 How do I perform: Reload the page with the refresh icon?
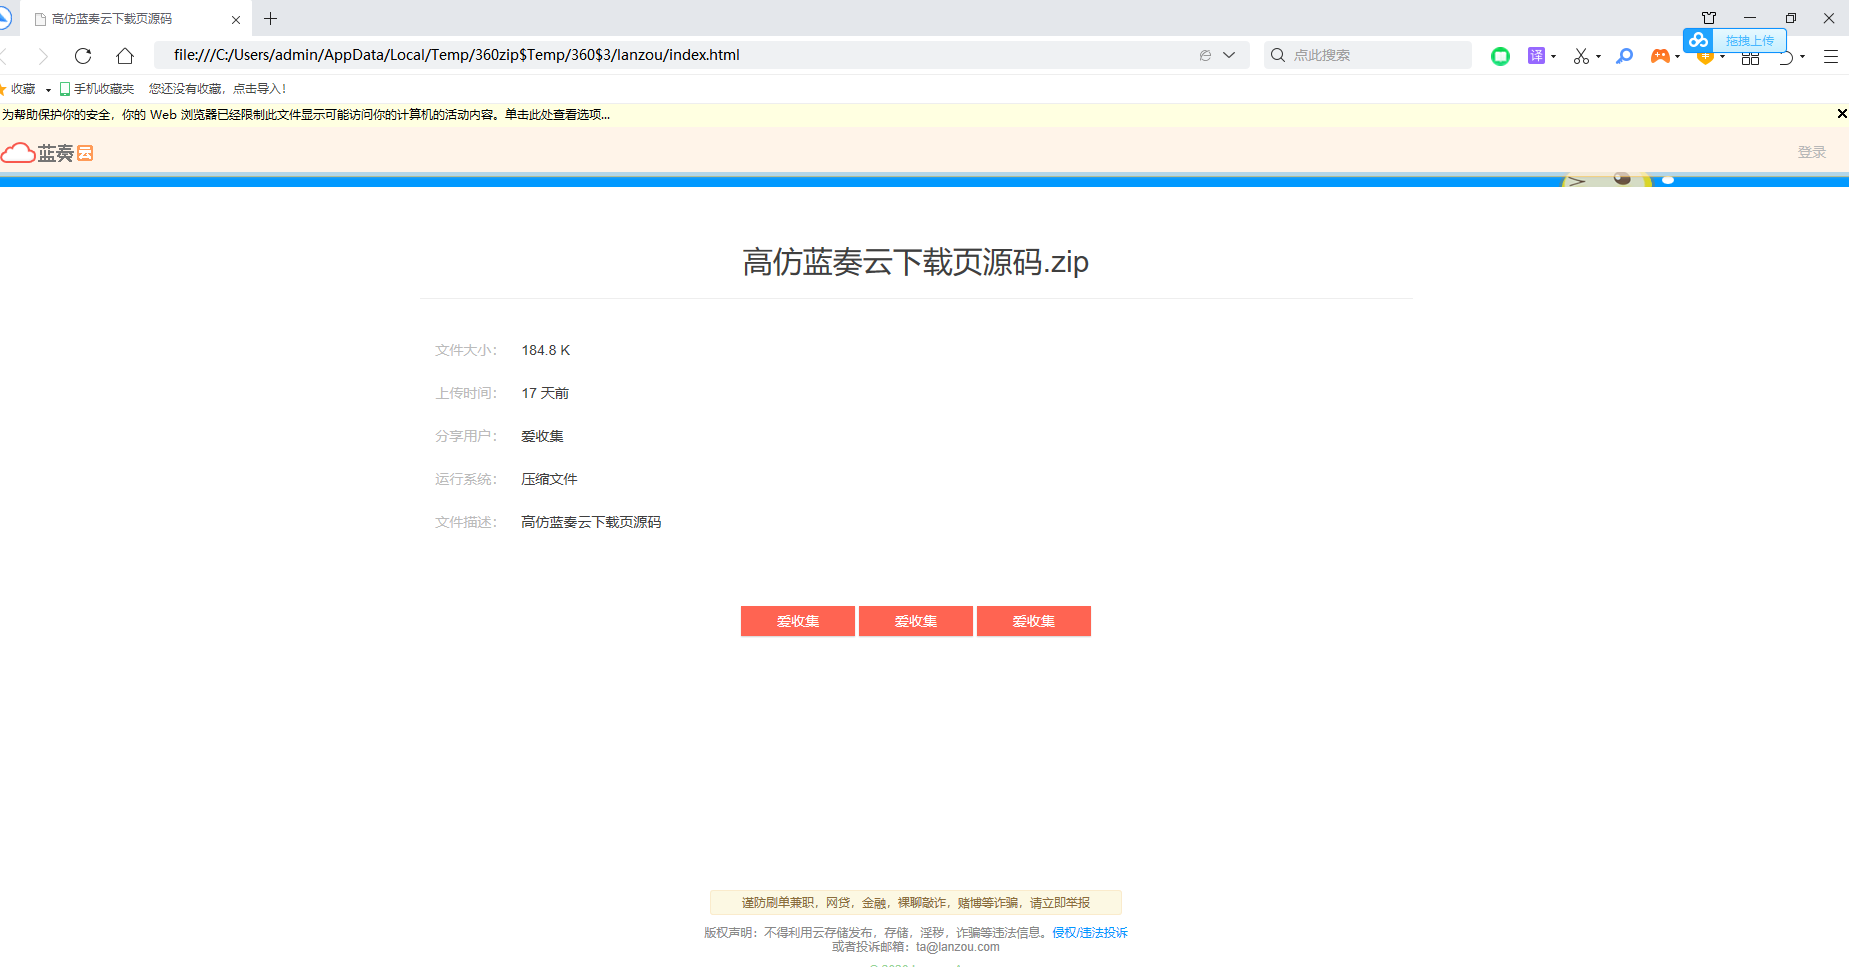pos(83,56)
